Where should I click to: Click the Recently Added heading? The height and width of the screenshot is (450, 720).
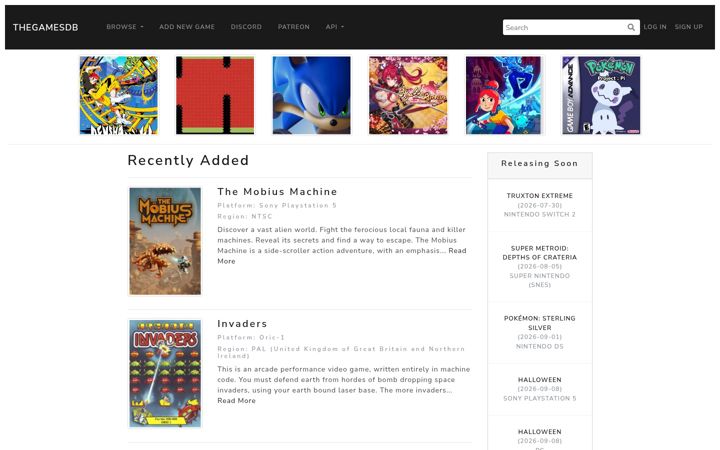[x=188, y=160]
